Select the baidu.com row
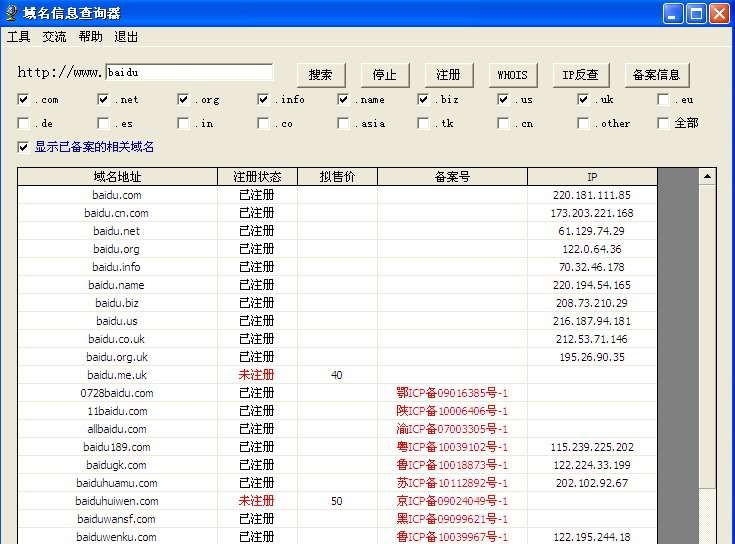The width and height of the screenshot is (735, 544). click(x=337, y=195)
